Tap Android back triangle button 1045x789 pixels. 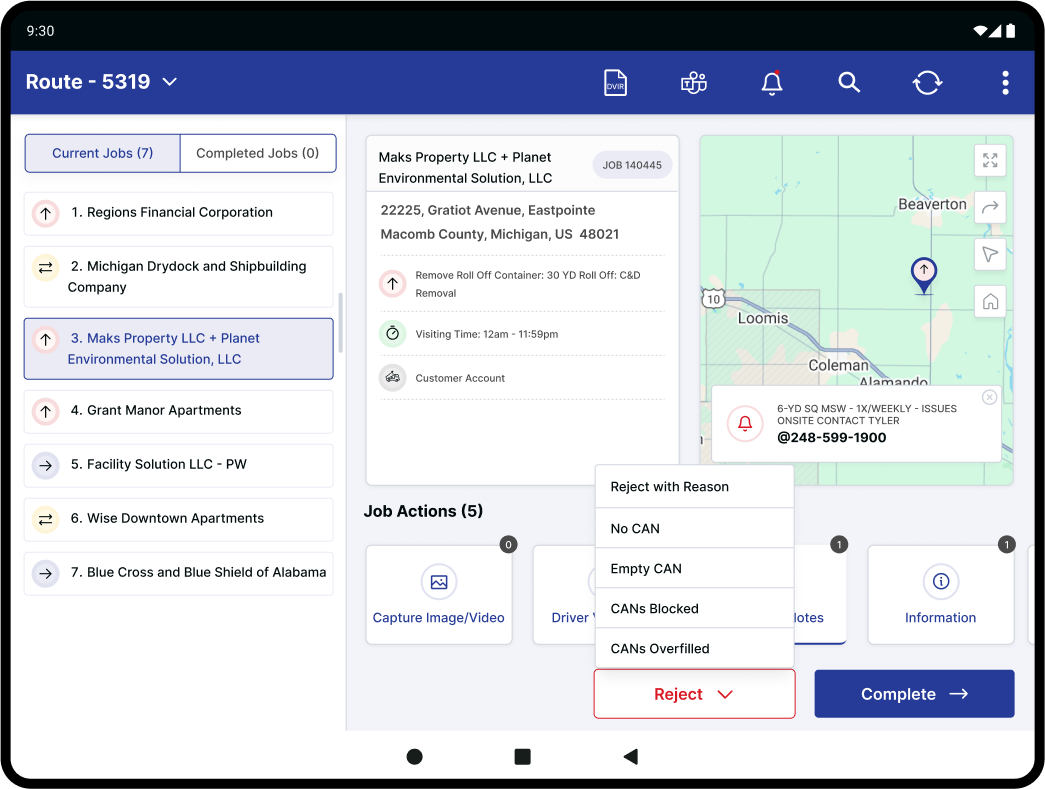(630, 756)
